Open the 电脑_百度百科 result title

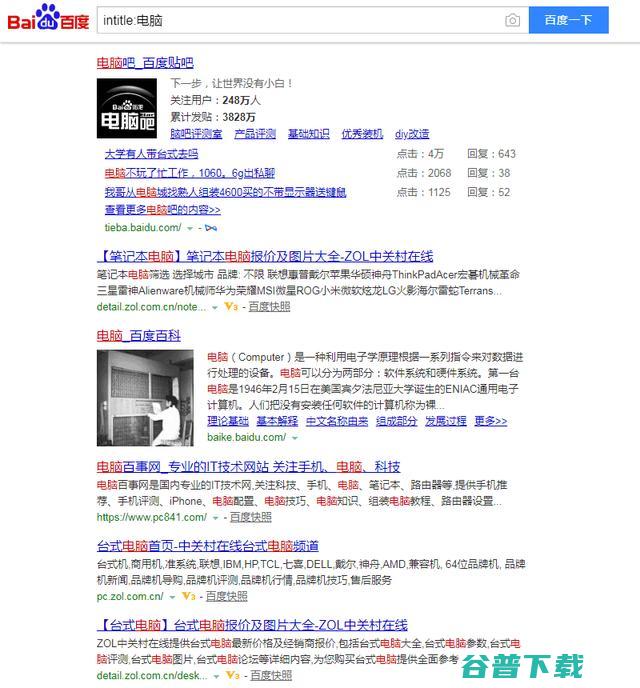139,336
